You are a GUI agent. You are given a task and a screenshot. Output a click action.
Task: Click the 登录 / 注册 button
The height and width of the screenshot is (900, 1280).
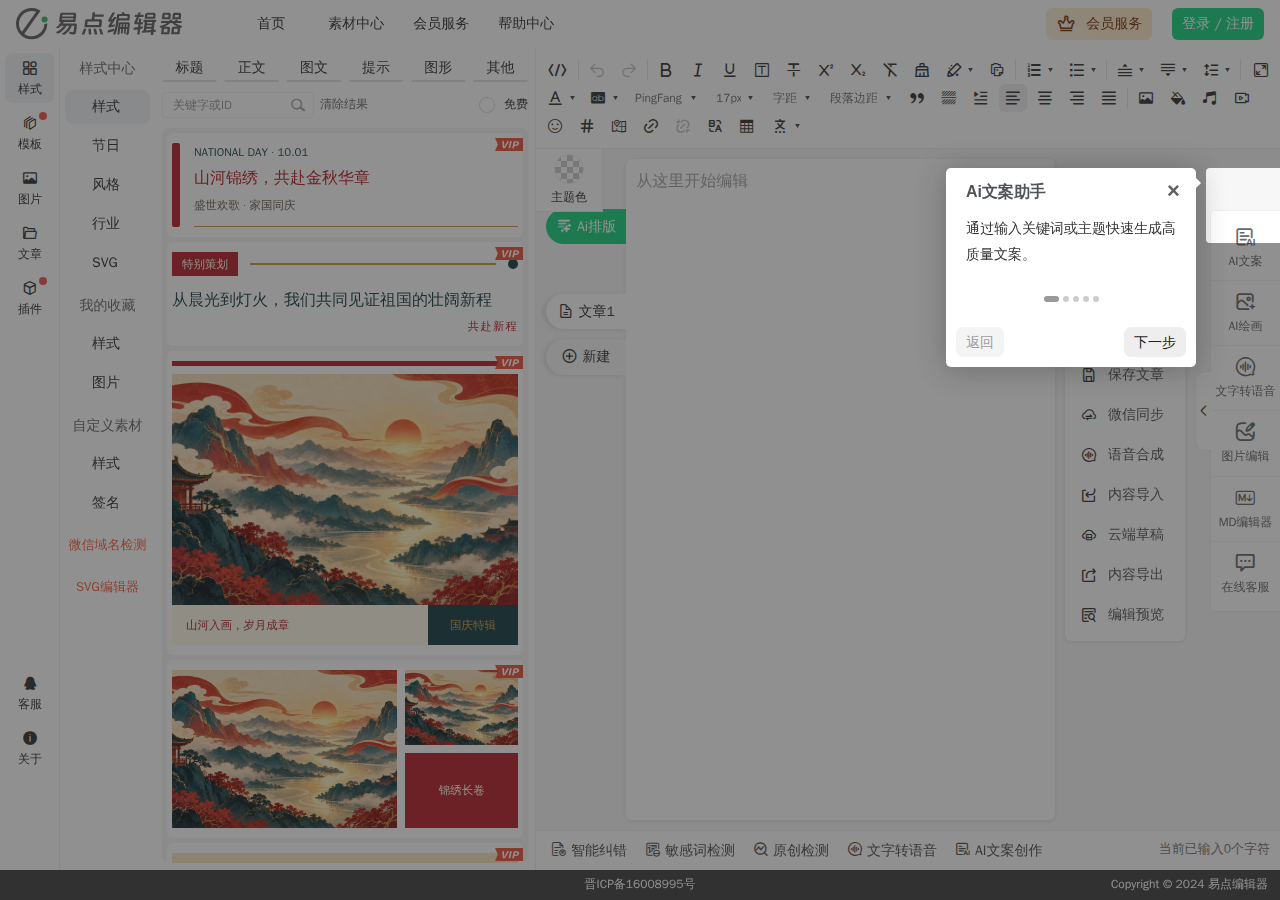click(x=1218, y=23)
